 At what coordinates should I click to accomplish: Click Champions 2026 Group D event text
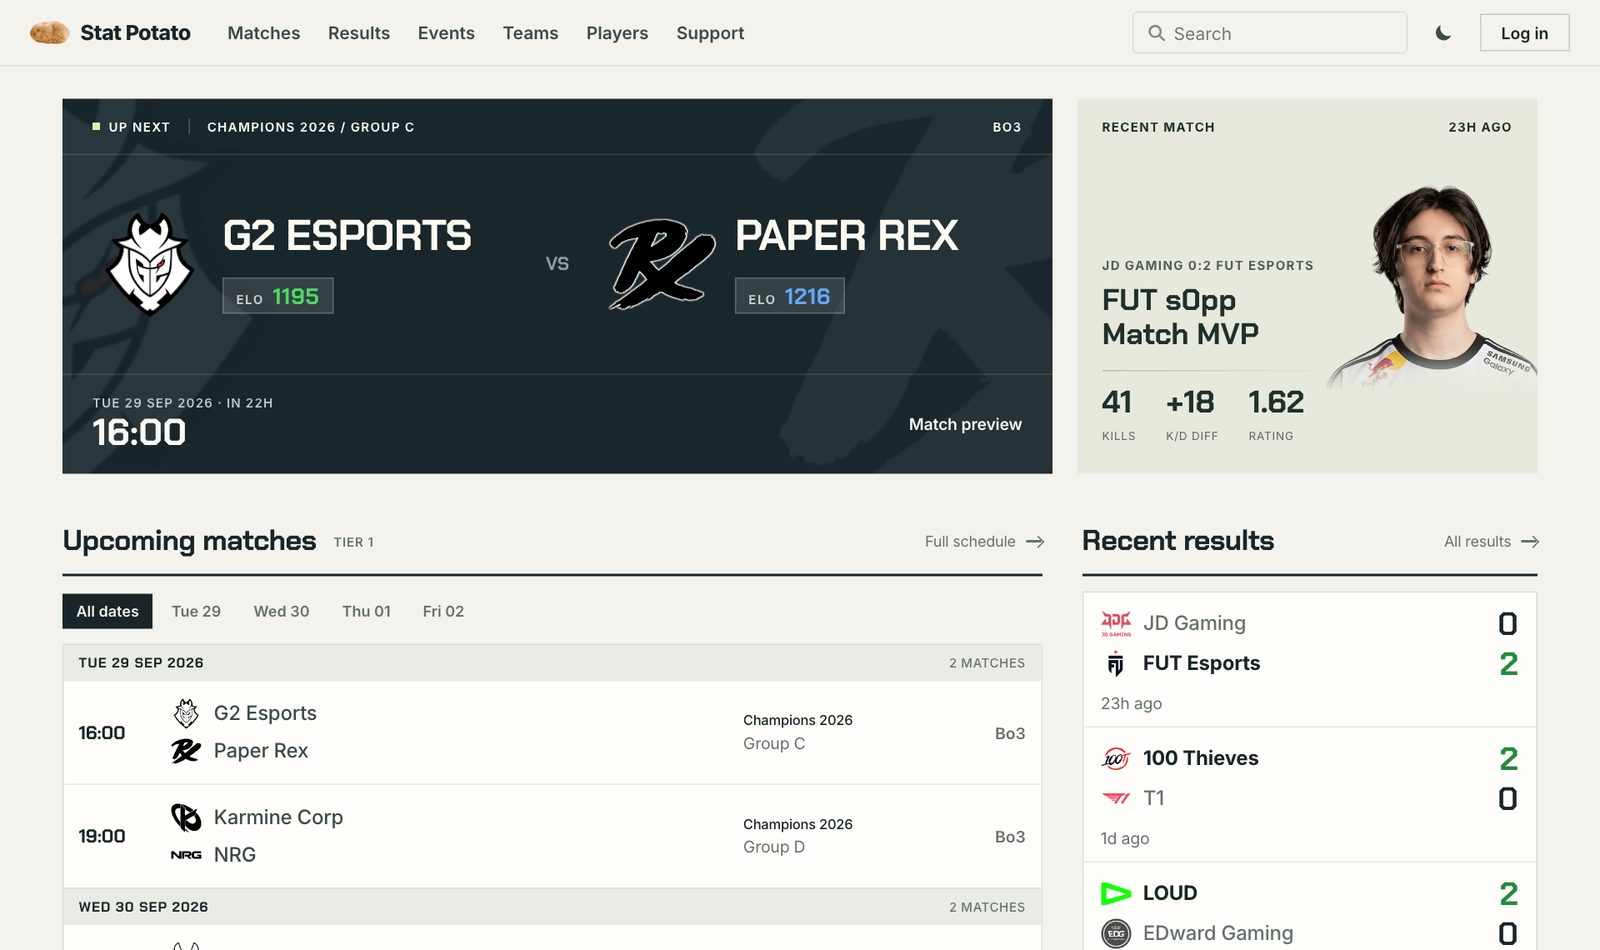798,836
